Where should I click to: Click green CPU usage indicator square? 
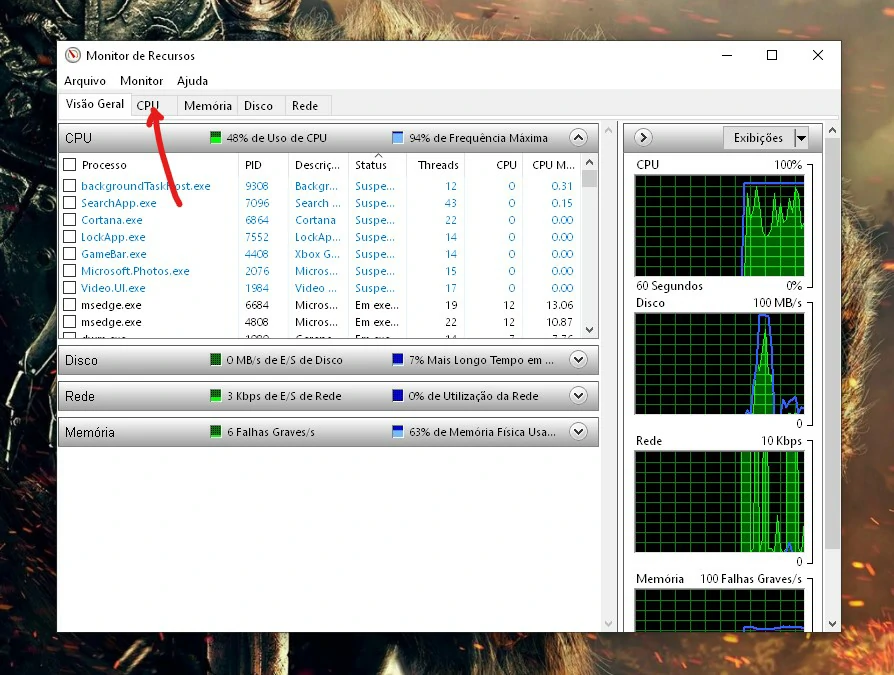tap(216, 138)
